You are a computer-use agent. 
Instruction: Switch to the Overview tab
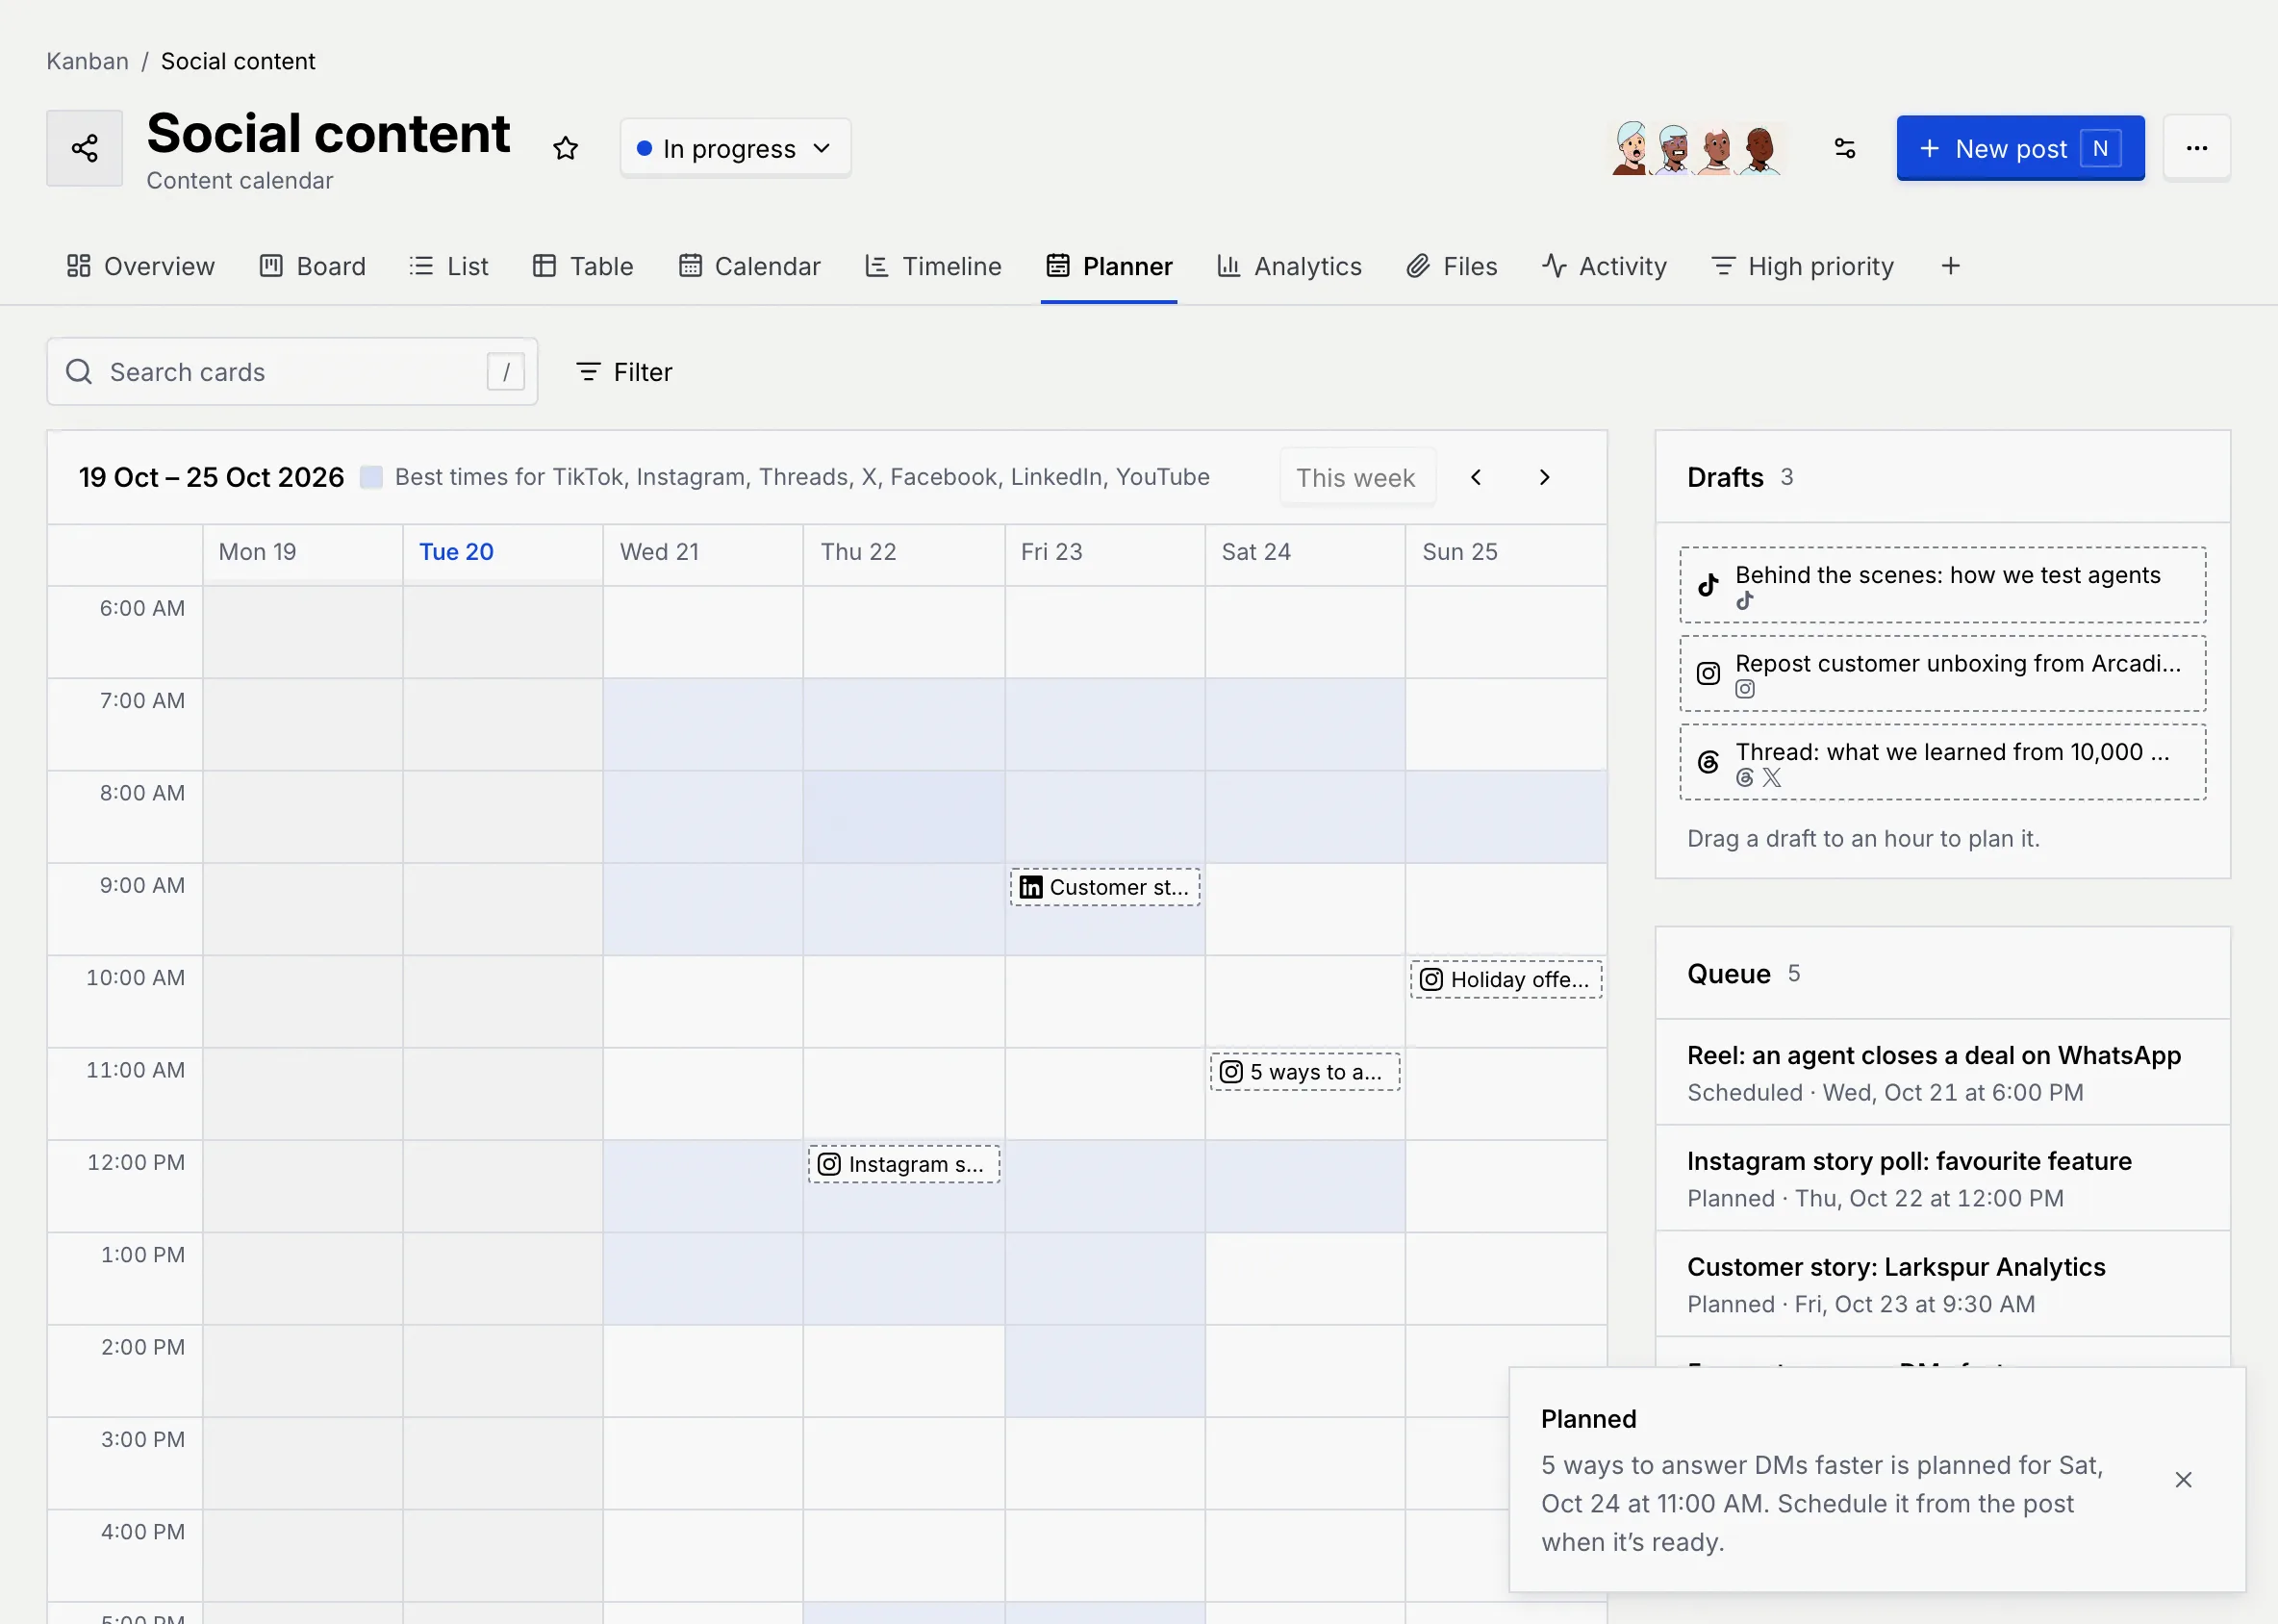tap(141, 266)
